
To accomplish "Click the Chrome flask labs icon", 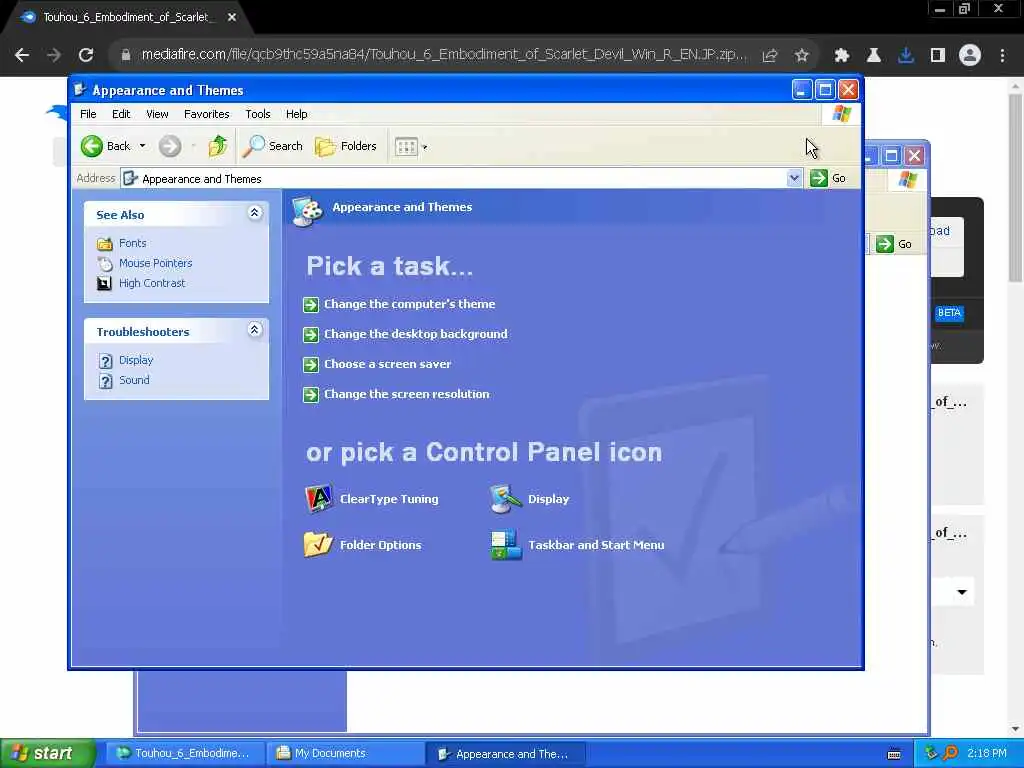I will tap(874, 56).
